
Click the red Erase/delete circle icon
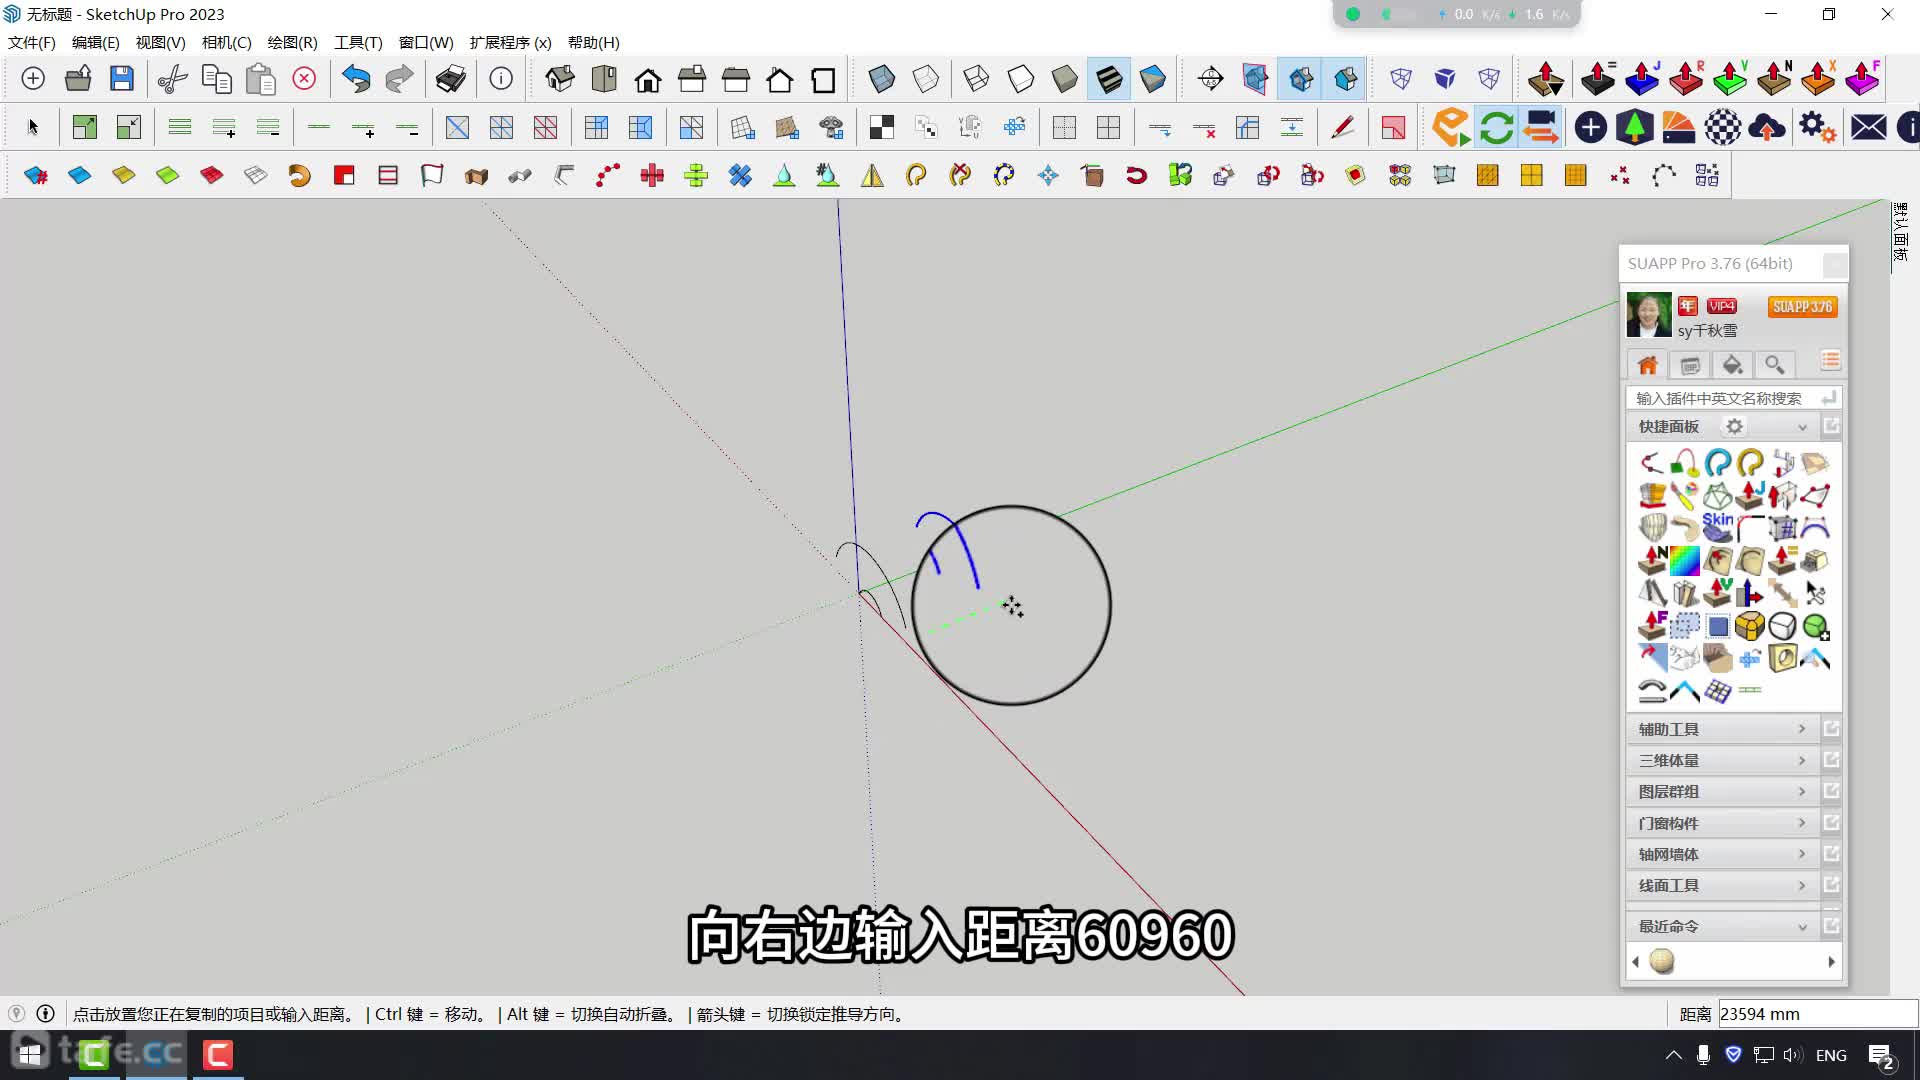click(x=304, y=79)
